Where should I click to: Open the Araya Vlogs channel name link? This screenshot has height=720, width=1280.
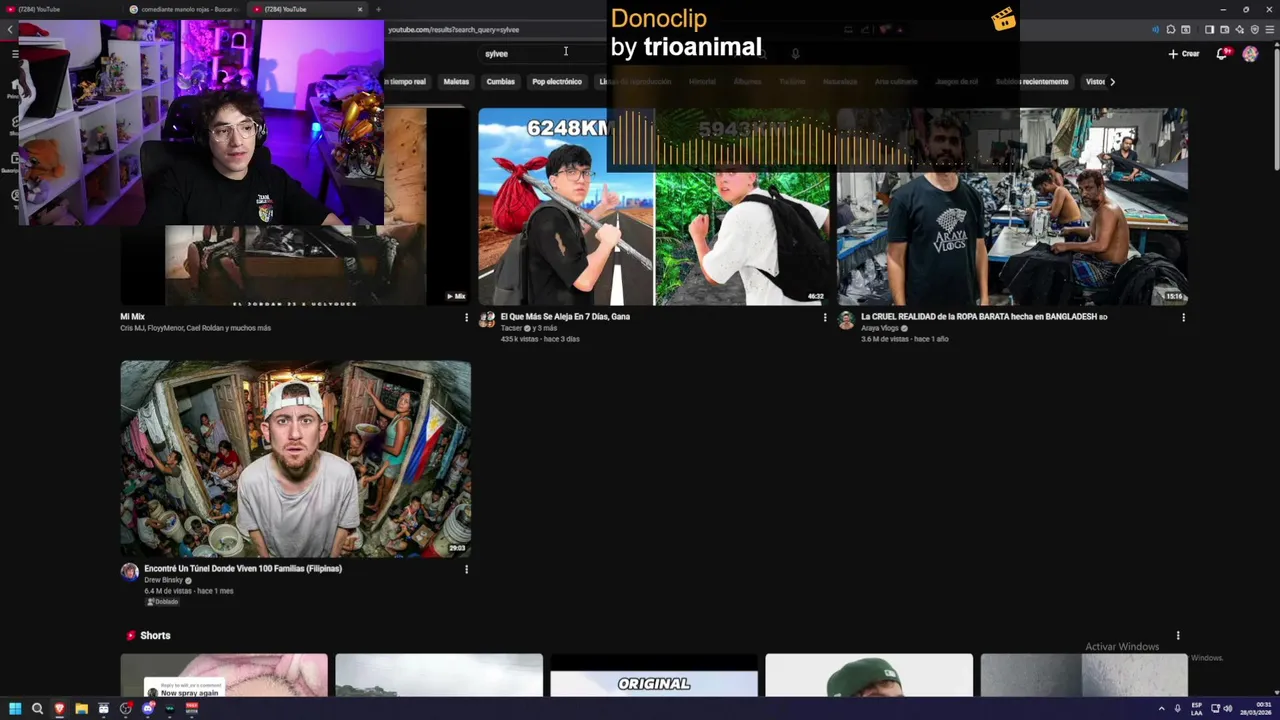880,328
